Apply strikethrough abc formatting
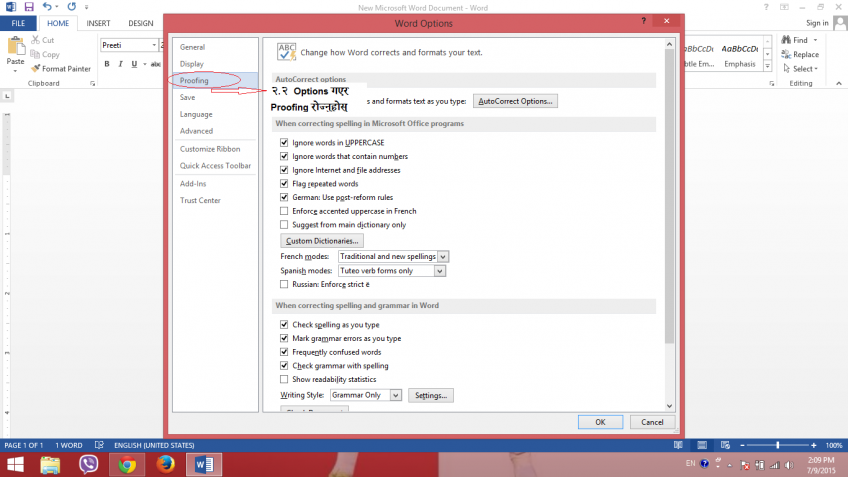The width and height of the screenshot is (848, 477). tap(156, 64)
